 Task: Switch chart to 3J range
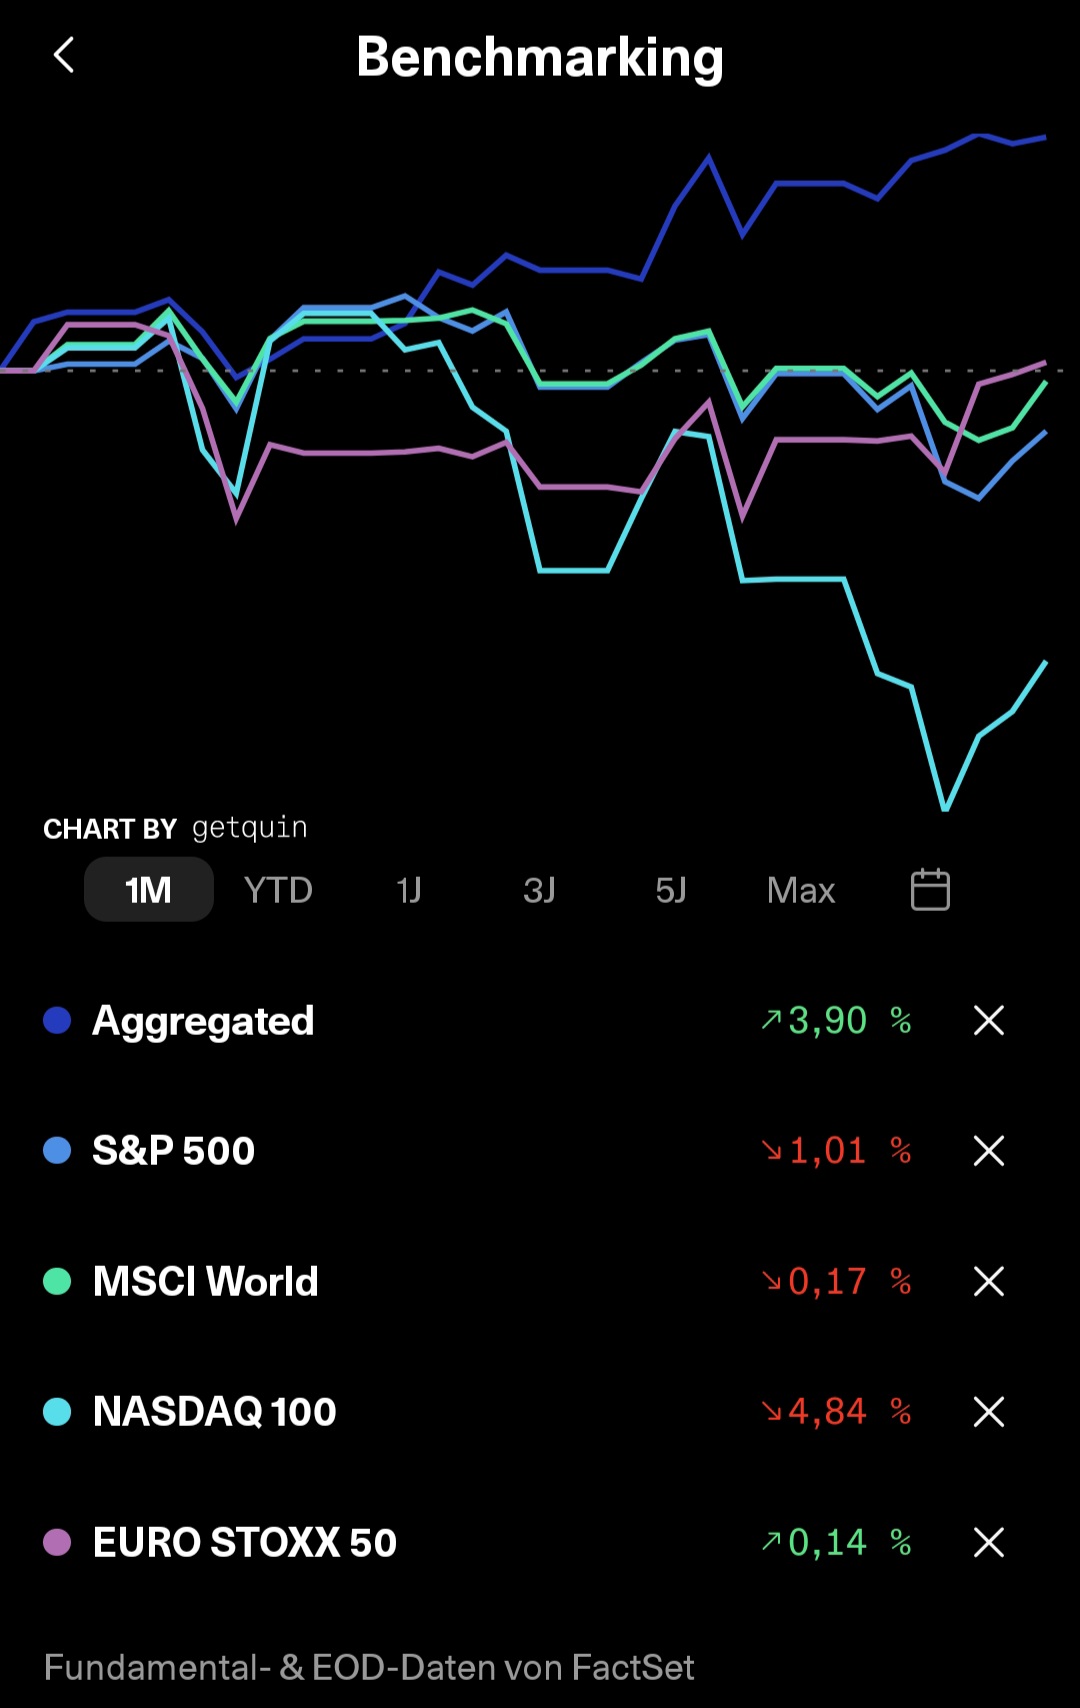click(x=539, y=889)
